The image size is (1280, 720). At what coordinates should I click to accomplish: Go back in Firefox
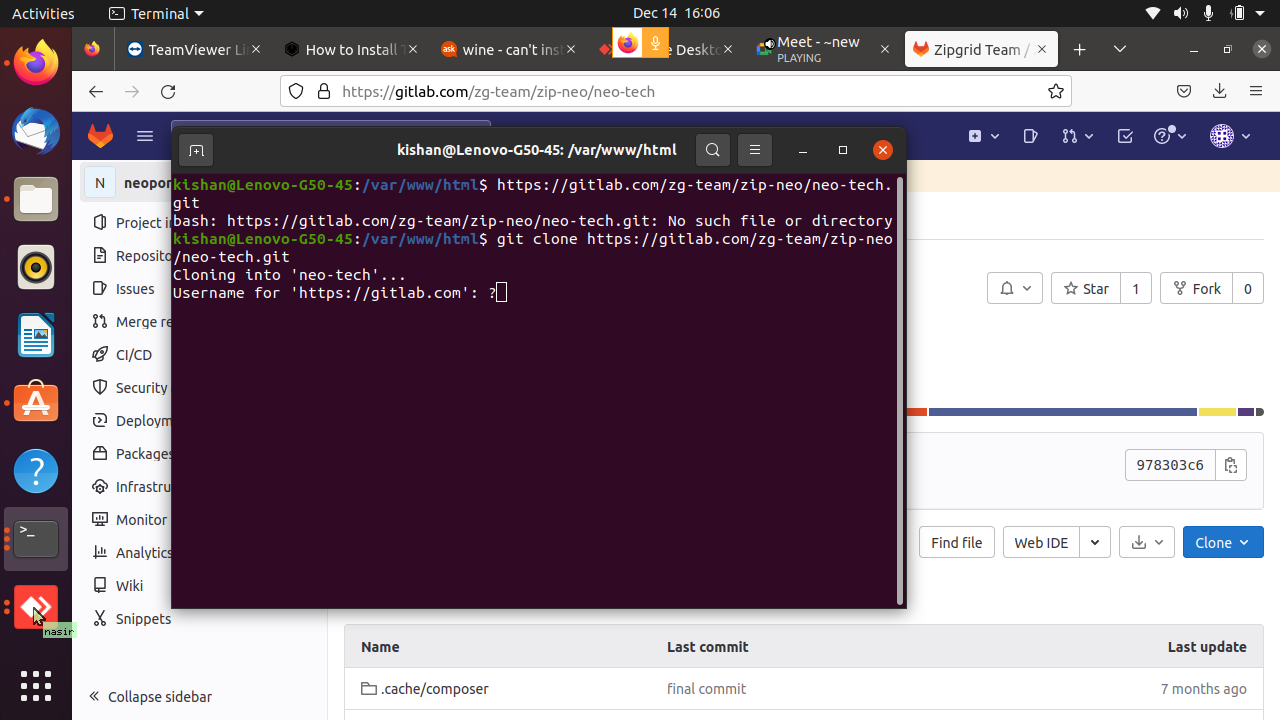(96, 91)
